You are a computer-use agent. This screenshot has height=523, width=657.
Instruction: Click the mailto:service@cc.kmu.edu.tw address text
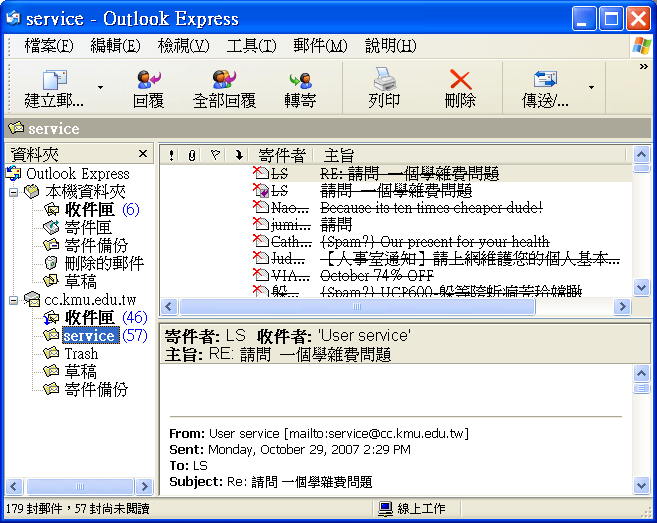(376, 433)
